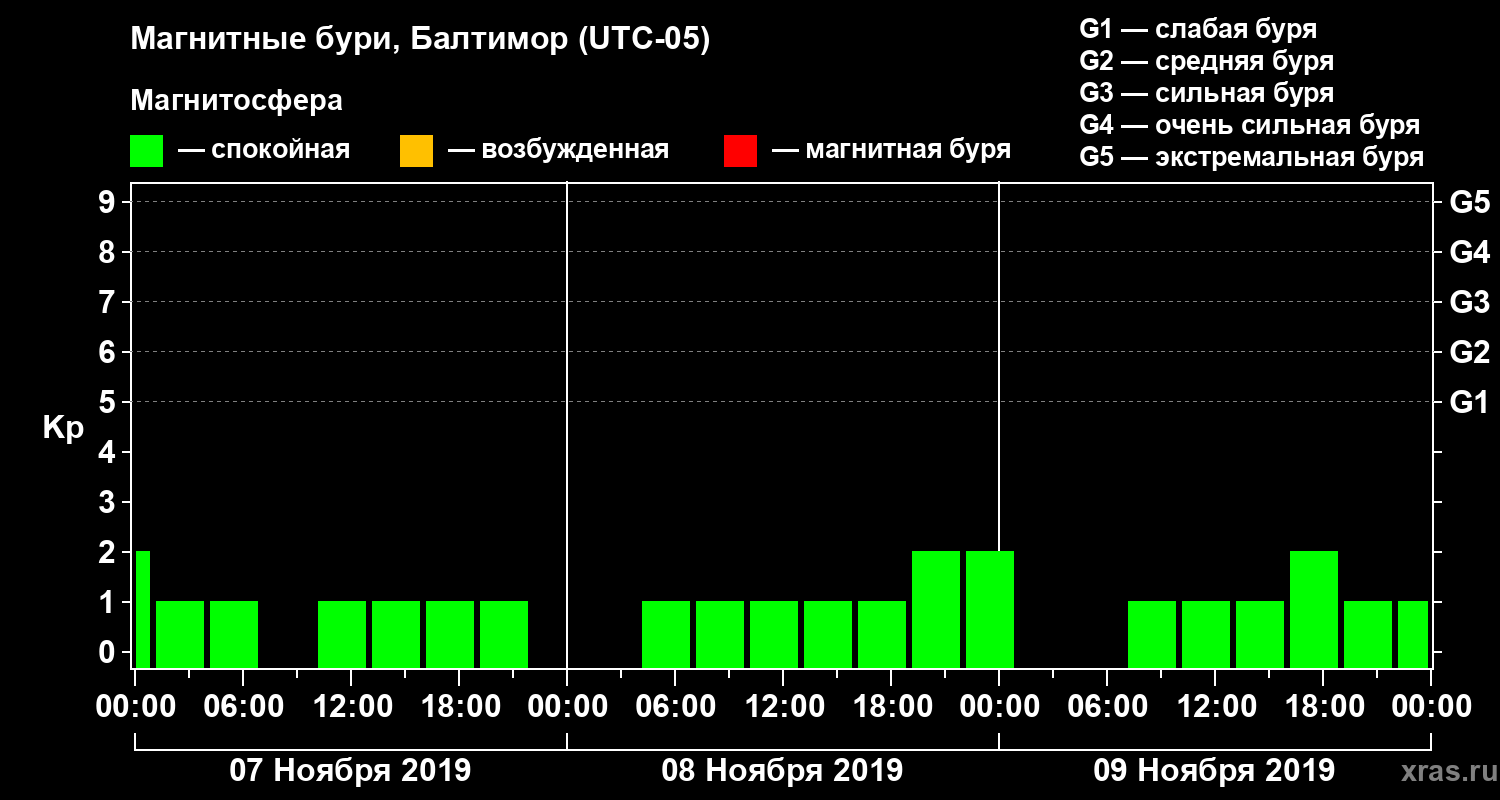Click the 'Kp' axis title

63,428
